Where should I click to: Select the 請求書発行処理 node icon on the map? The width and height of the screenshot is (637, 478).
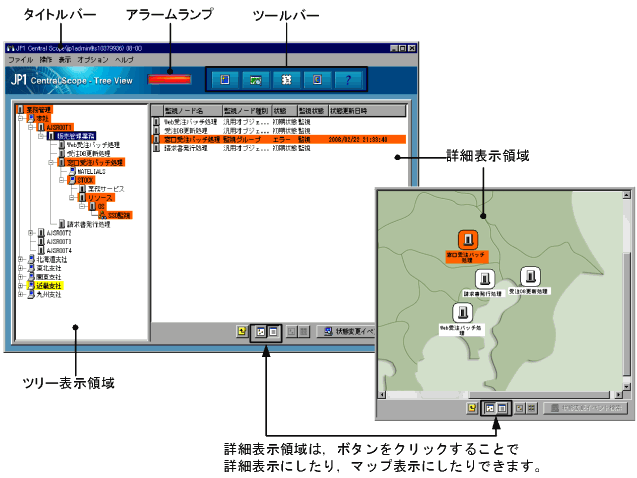pyautogui.click(x=485, y=279)
